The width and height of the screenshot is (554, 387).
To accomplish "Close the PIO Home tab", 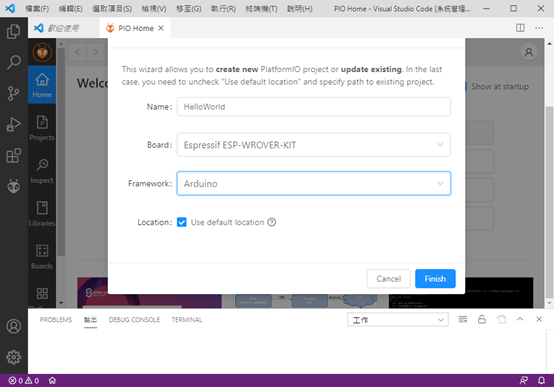I will pyautogui.click(x=161, y=28).
